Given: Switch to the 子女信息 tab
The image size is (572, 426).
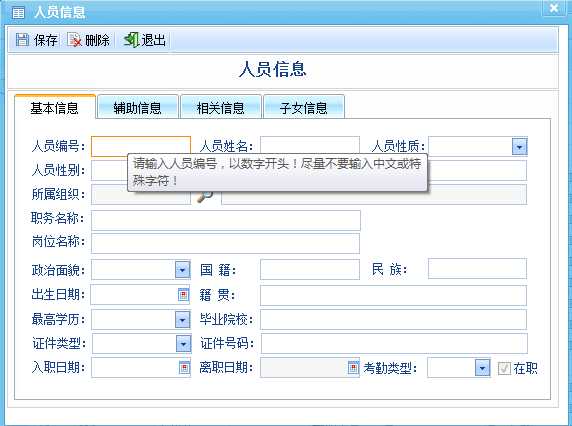Looking at the screenshot, I should pos(304,107).
